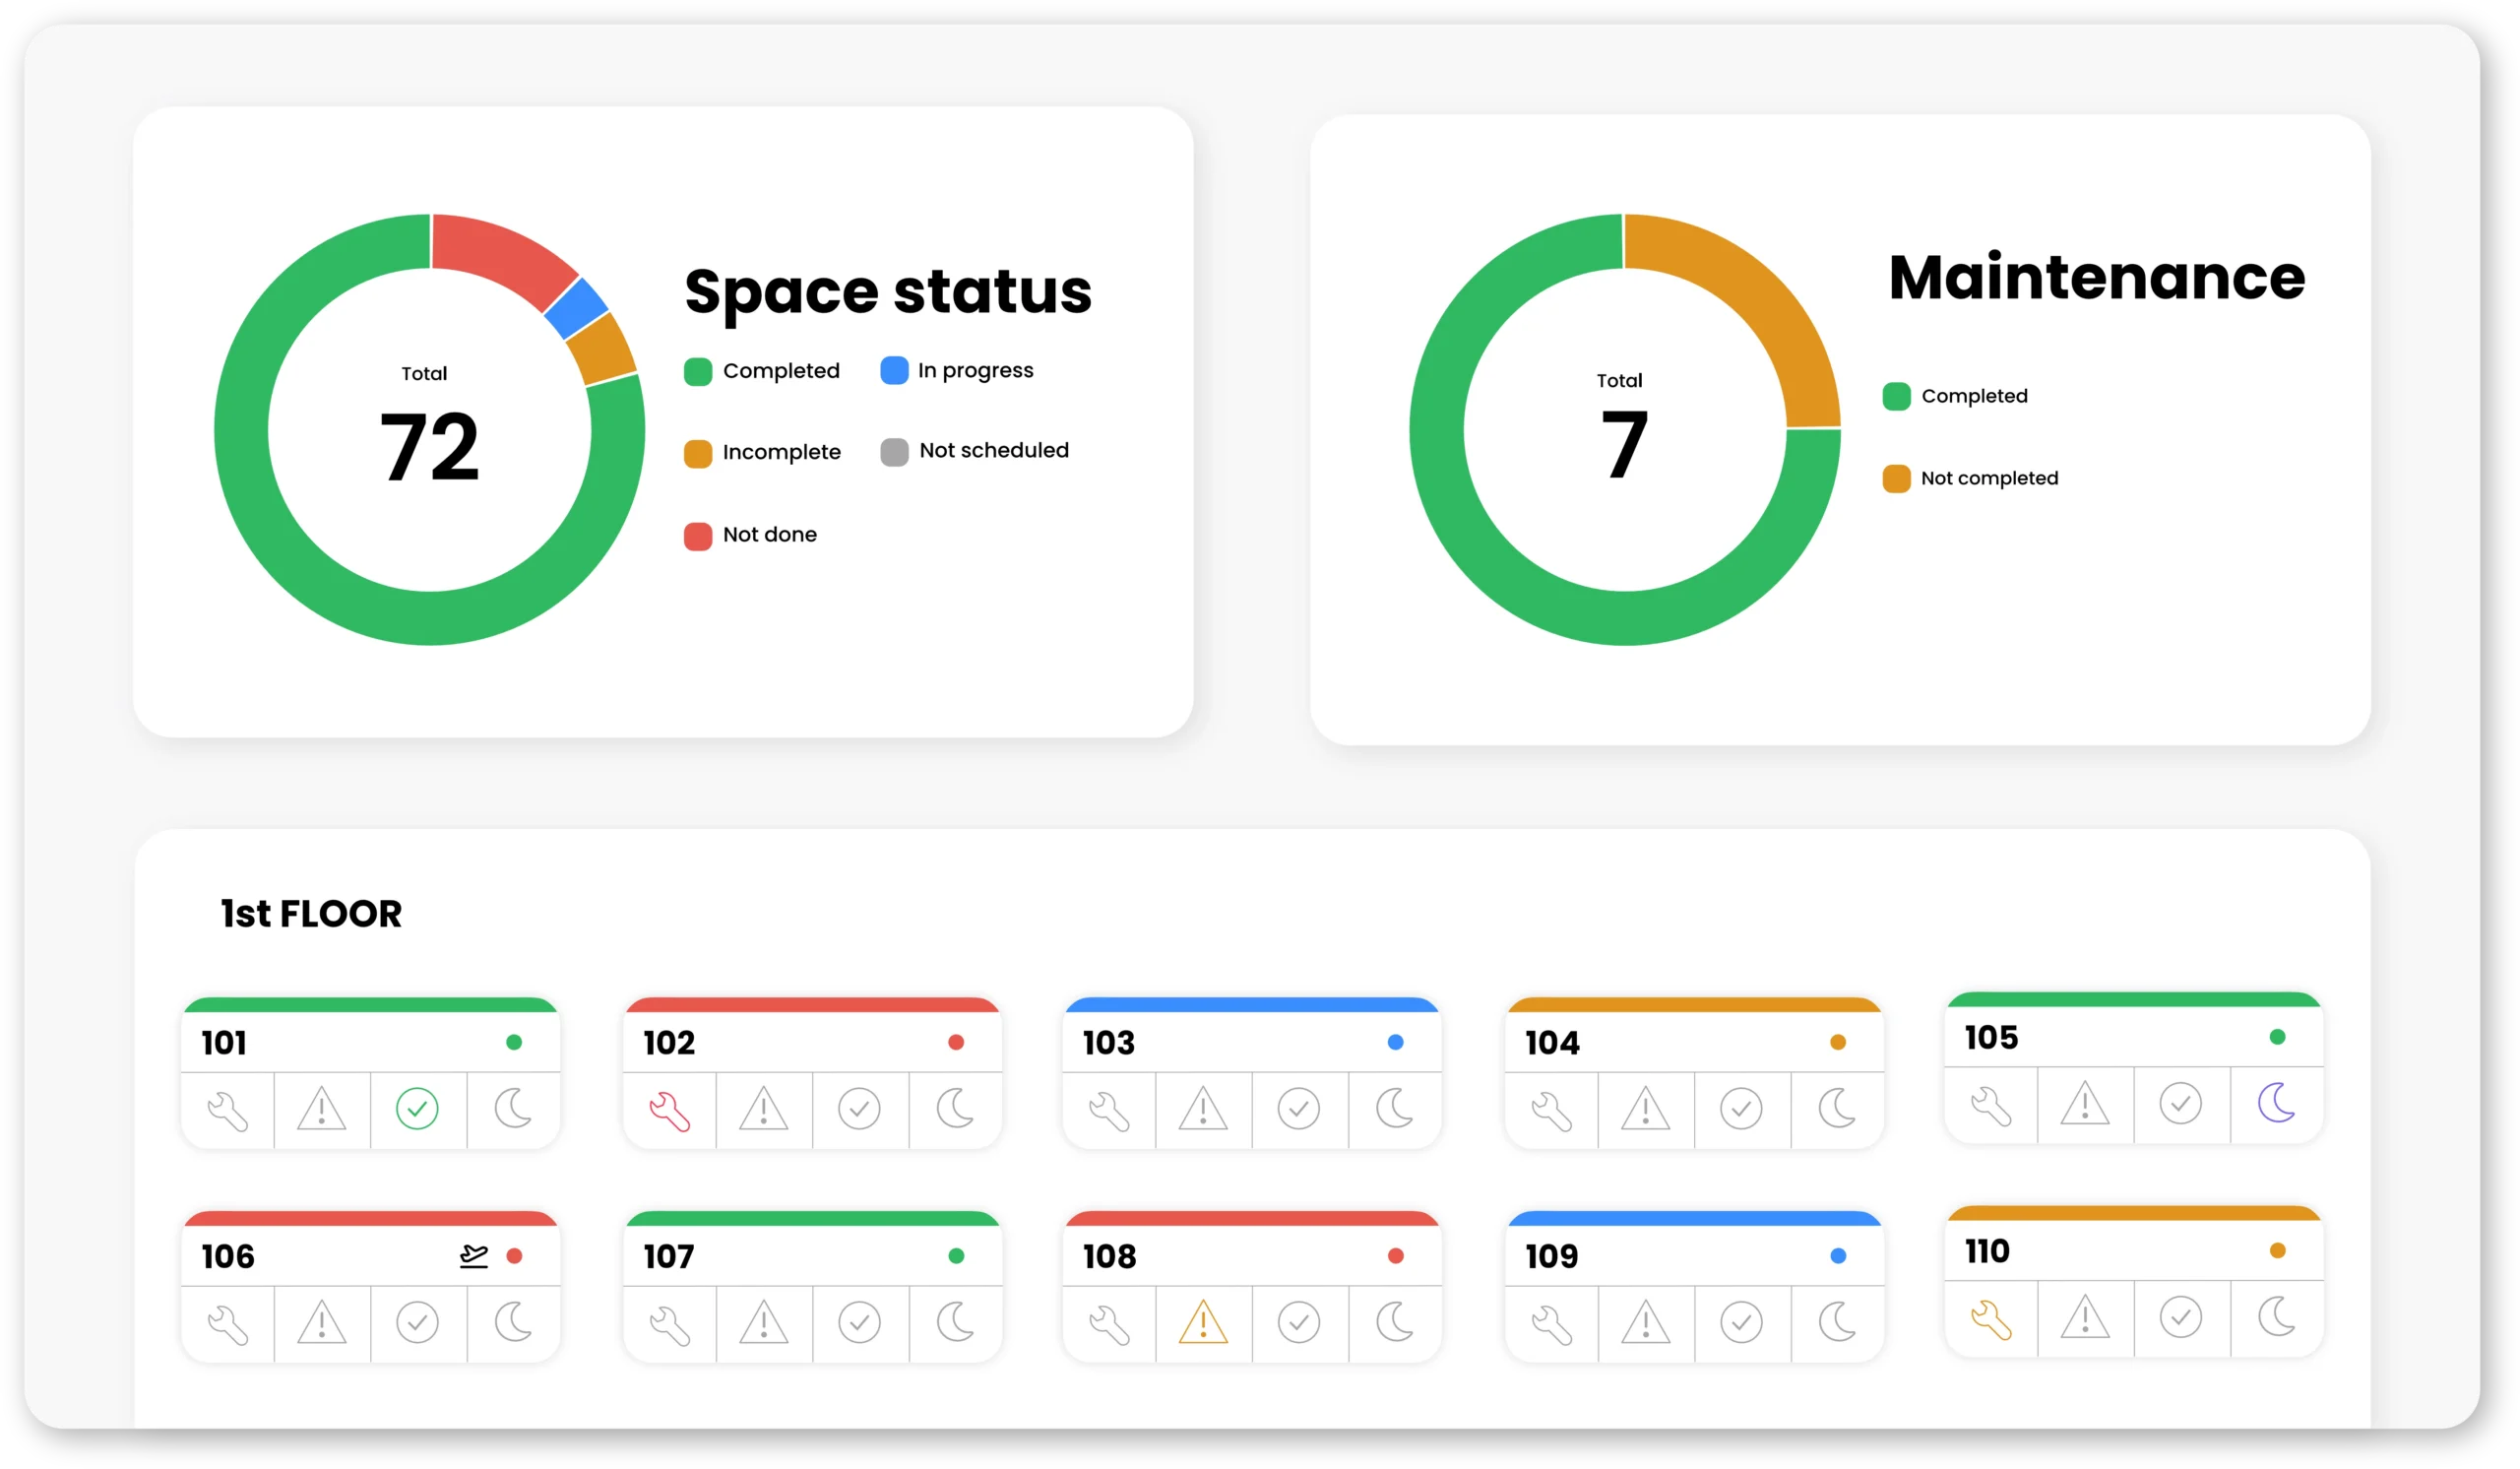Click the warning triangle in room 105
The height and width of the screenshot is (1469, 2520).
[2085, 1102]
